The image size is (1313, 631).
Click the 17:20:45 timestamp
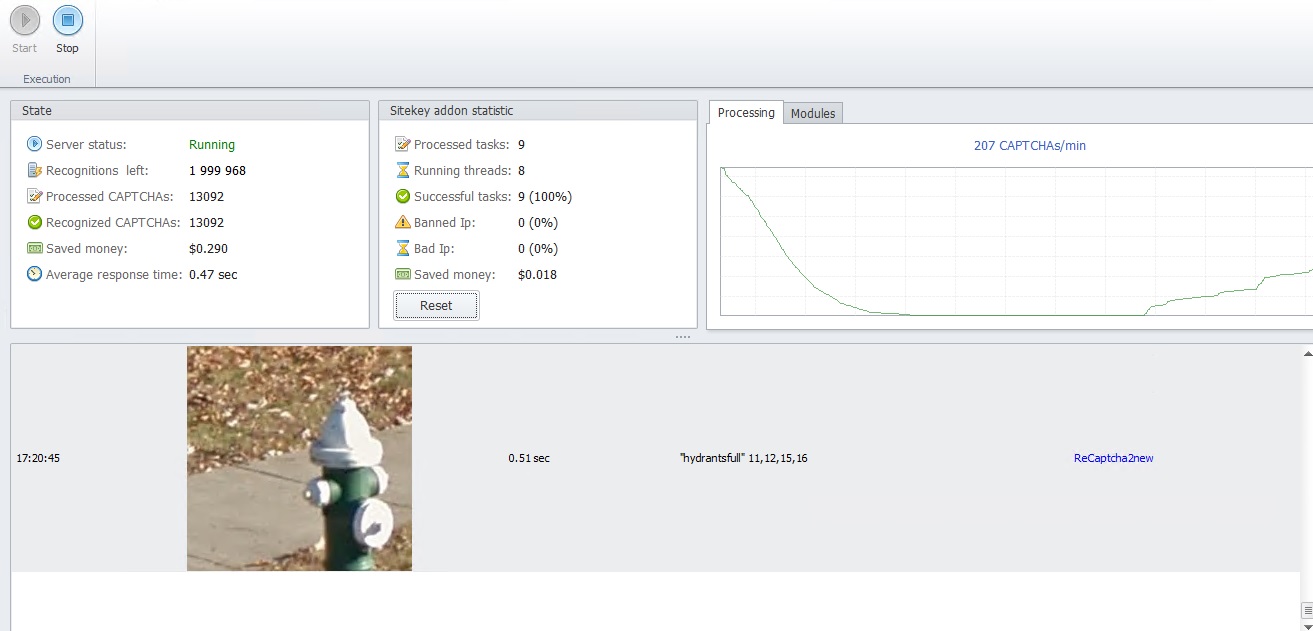click(38, 458)
